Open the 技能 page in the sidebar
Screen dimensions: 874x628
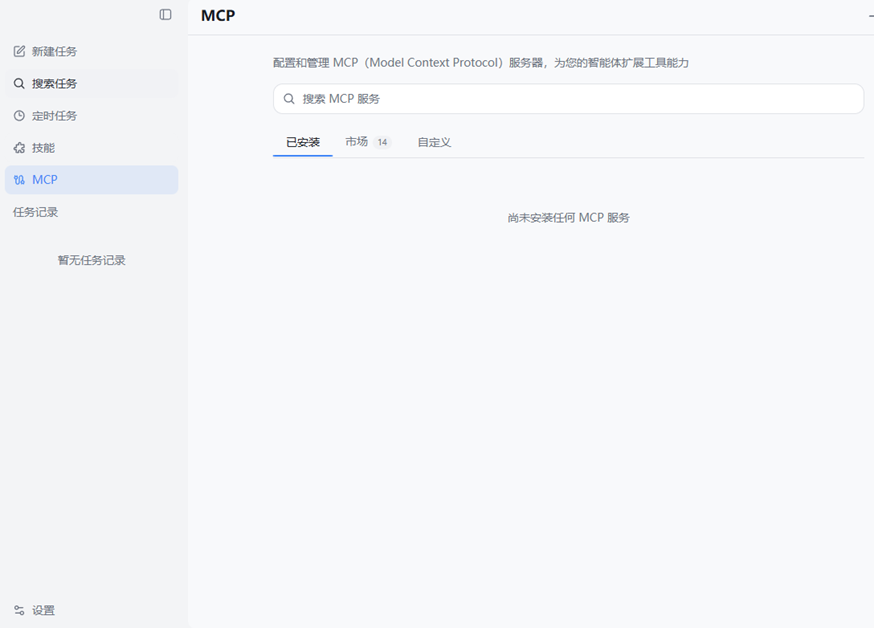(x=91, y=148)
